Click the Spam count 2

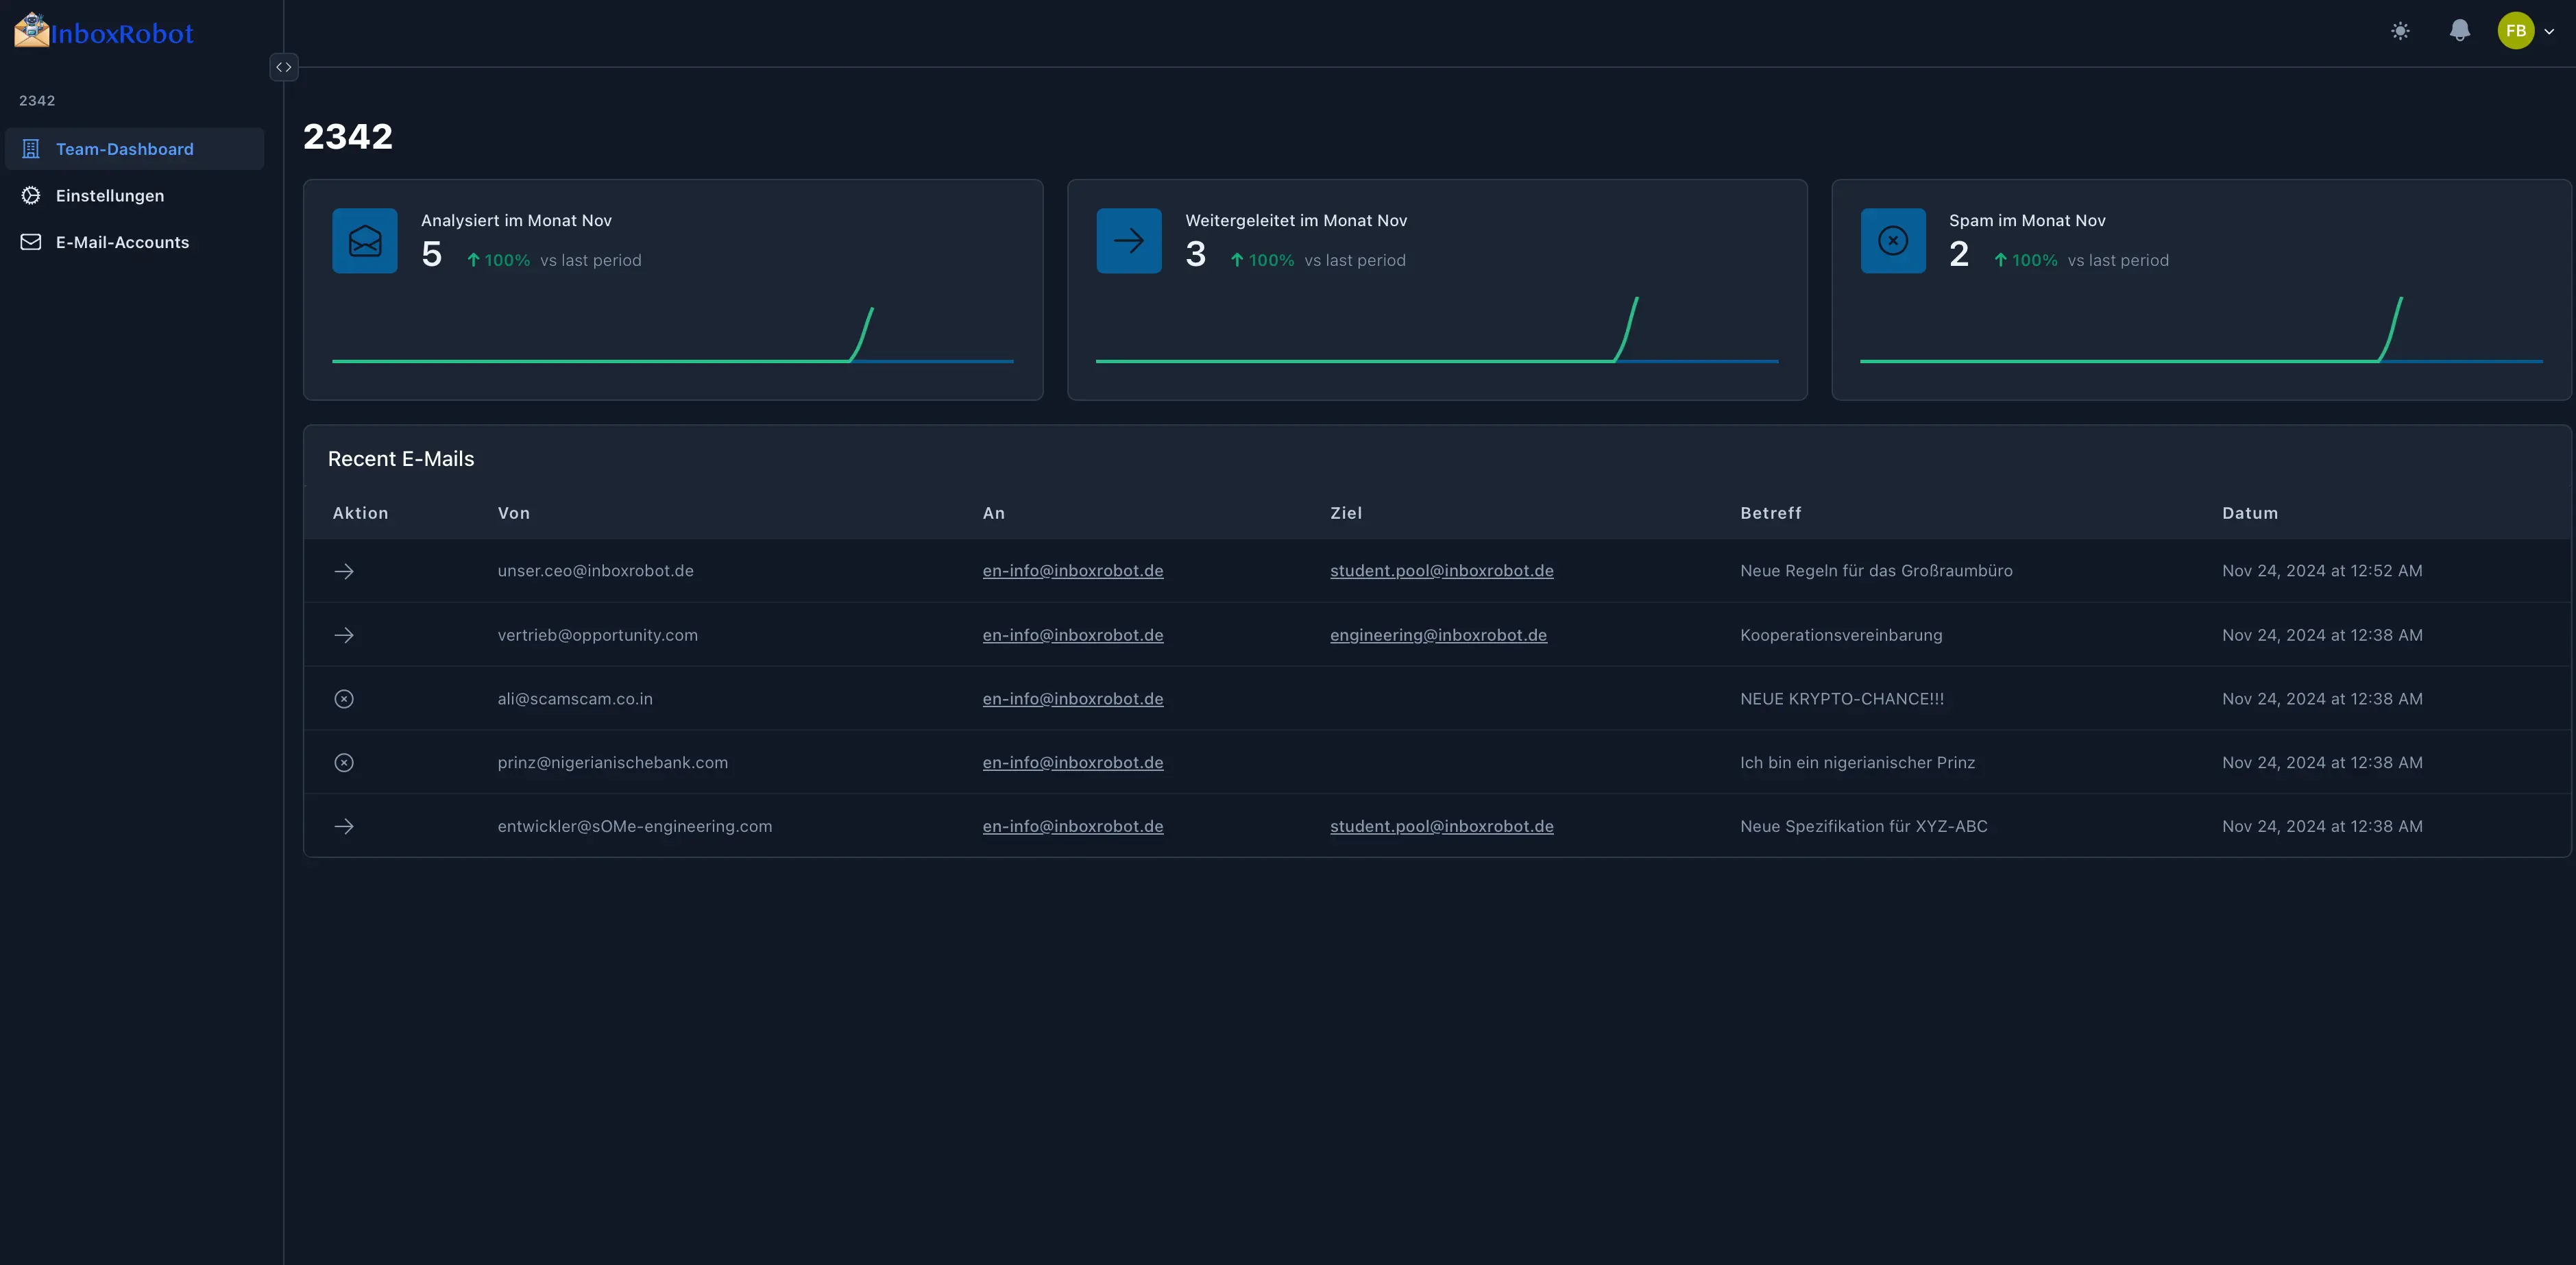[x=1959, y=255]
